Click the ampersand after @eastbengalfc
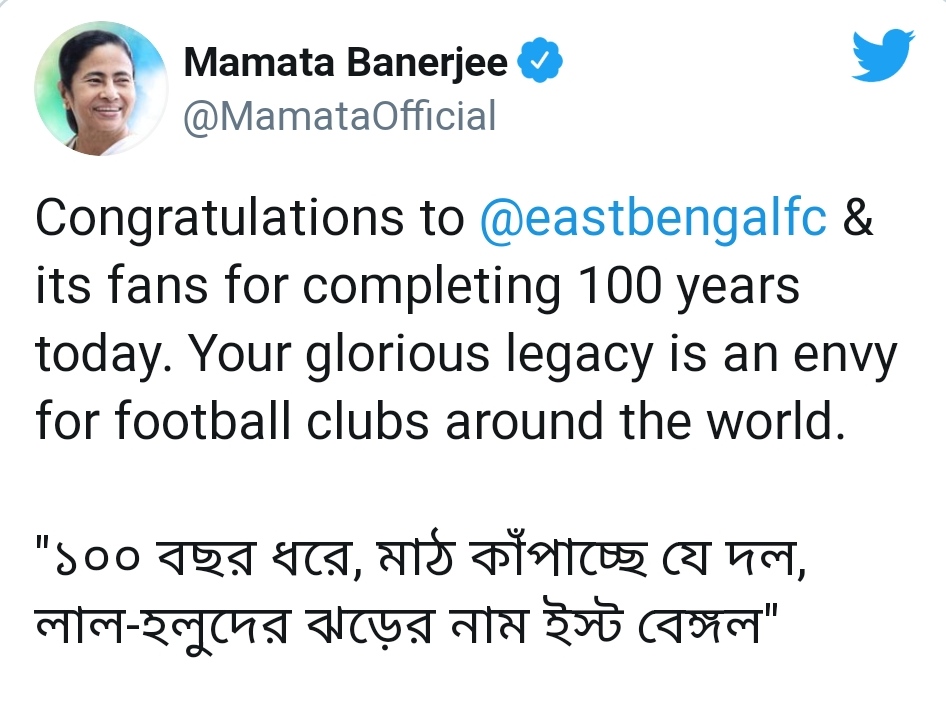 point(858,221)
